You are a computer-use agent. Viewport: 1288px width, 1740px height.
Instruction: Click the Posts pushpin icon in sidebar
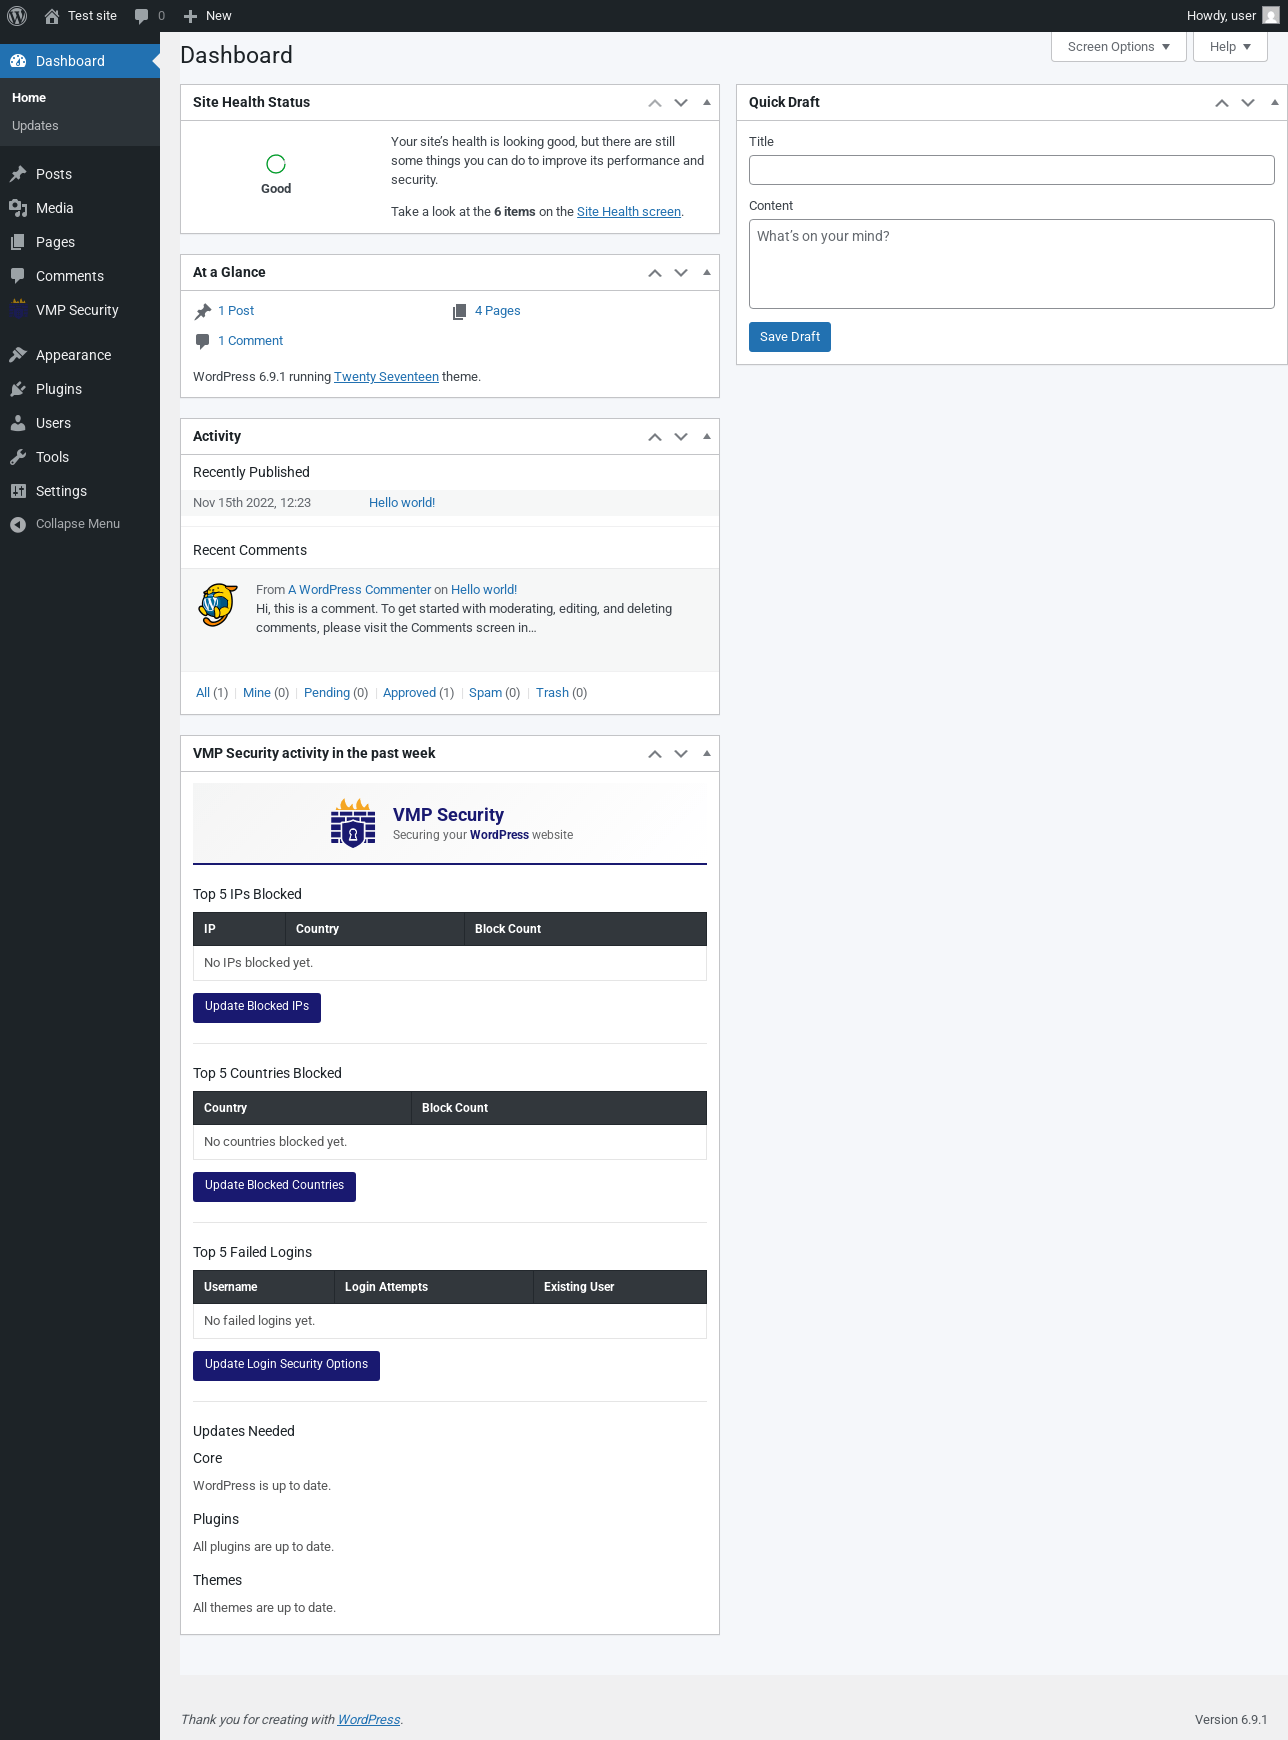[x=18, y=174]
